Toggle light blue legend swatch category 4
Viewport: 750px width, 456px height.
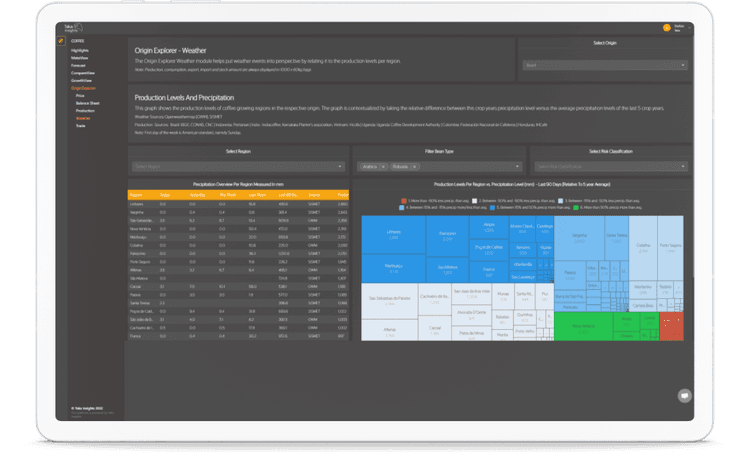tap(401, 208)
